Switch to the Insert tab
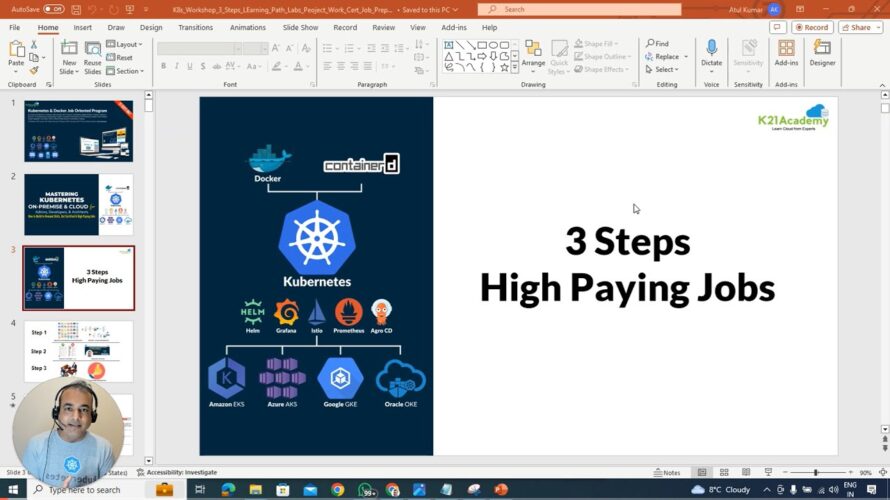The image size is (890, 500). point(82,27)
